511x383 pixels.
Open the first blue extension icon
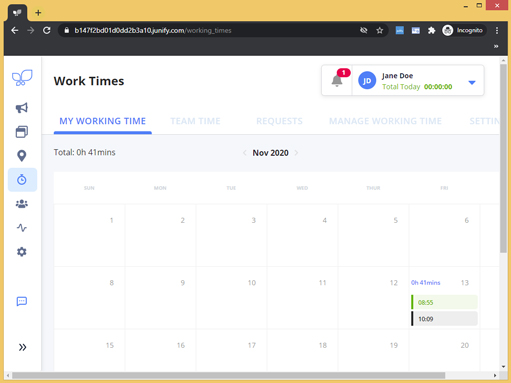click(399, 30)
